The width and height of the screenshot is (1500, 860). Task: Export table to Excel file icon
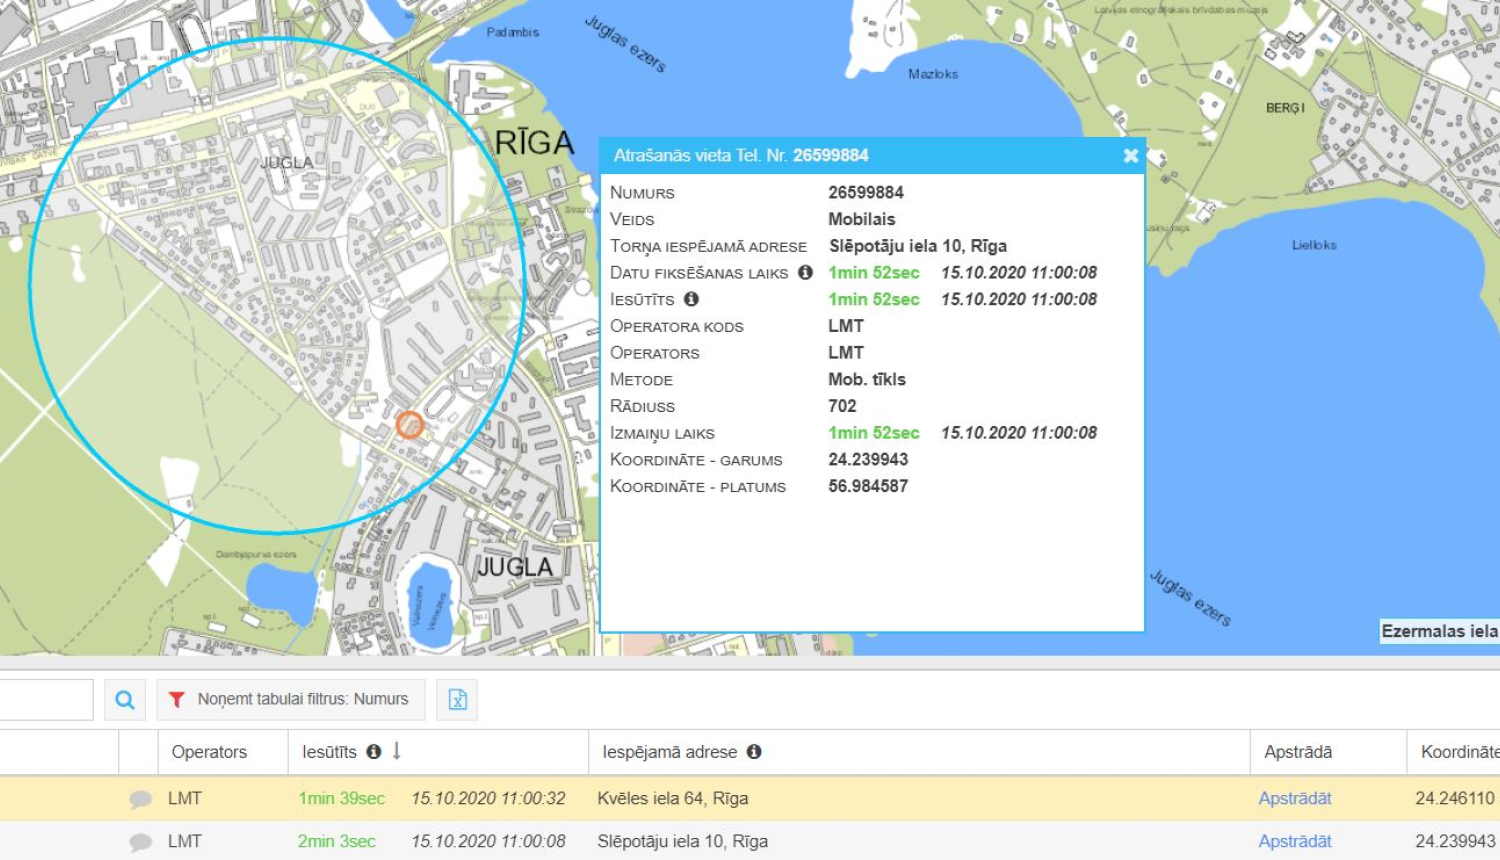pos(457,700)
